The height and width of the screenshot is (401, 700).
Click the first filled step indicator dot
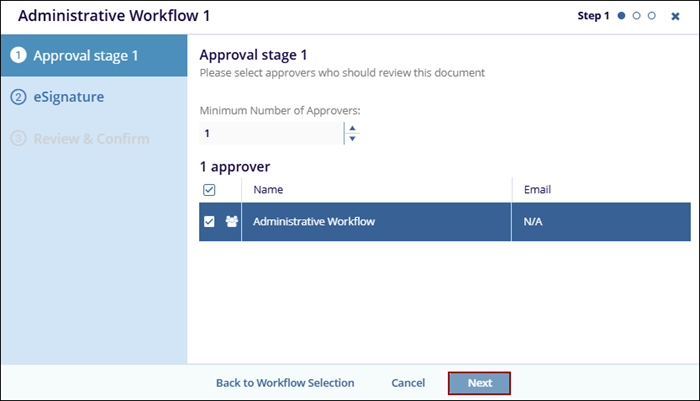click(622, 16)
